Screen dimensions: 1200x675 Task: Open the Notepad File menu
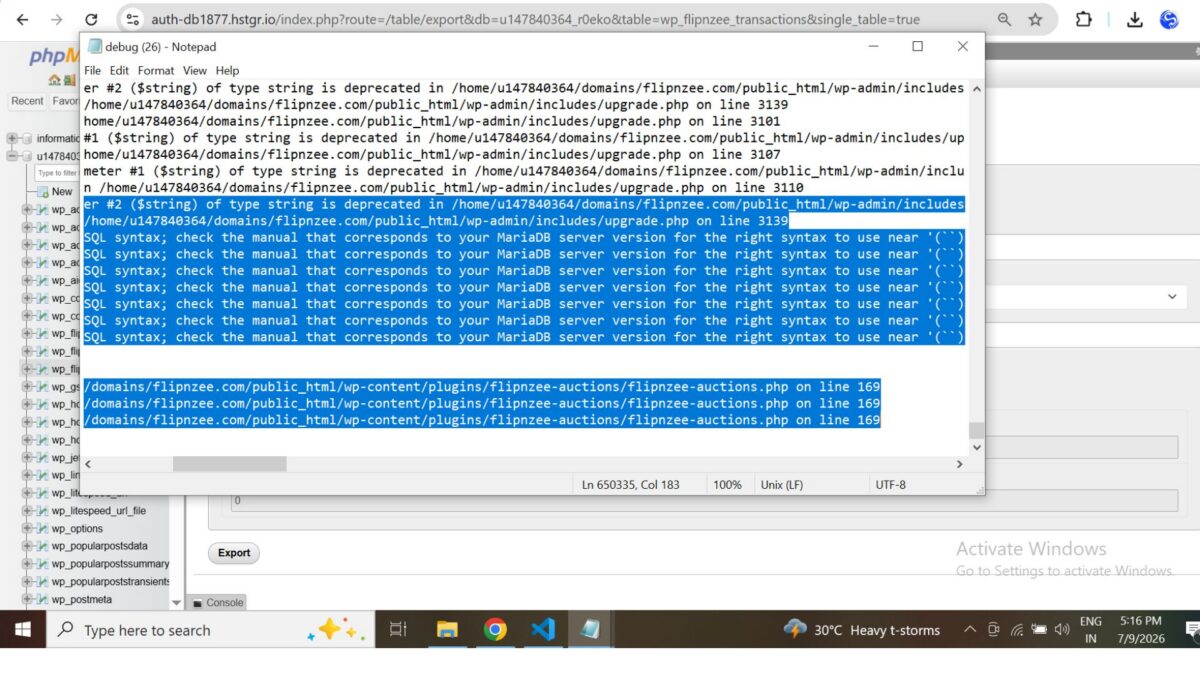pyautogui.click(x=93, y=71)
